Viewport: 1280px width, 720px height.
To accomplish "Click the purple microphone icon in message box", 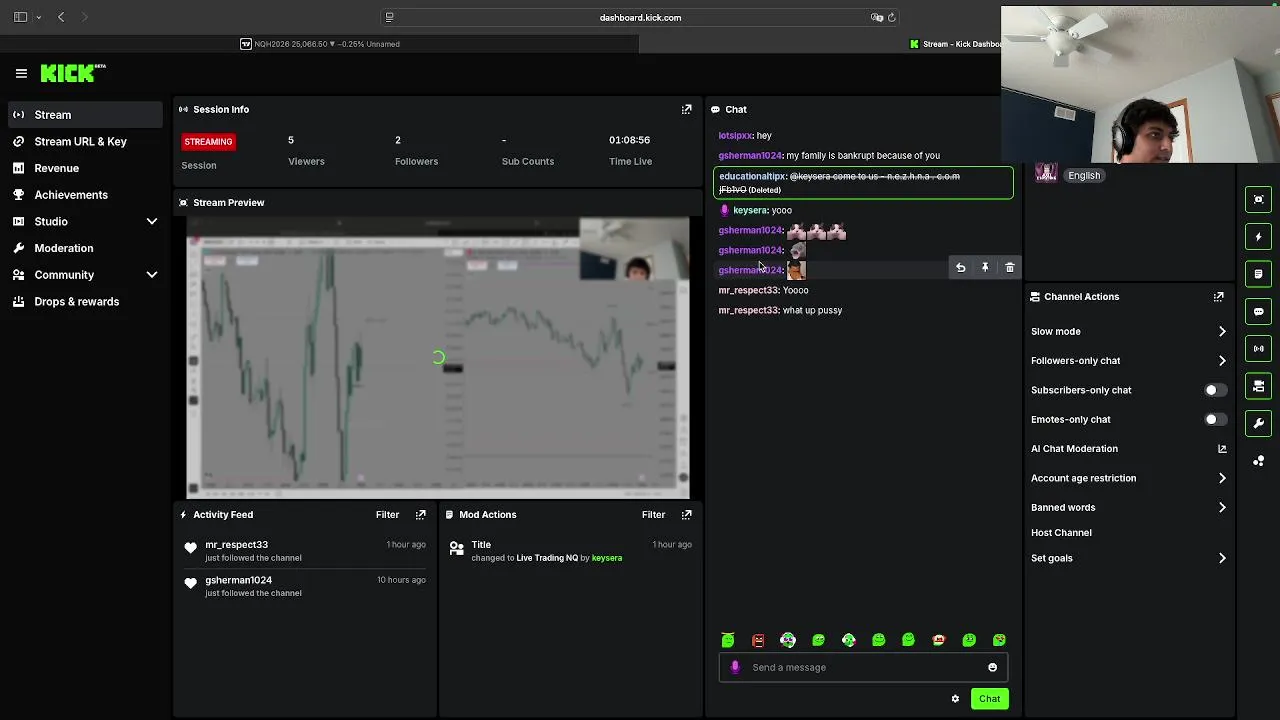I will click(x=735, y=667).
